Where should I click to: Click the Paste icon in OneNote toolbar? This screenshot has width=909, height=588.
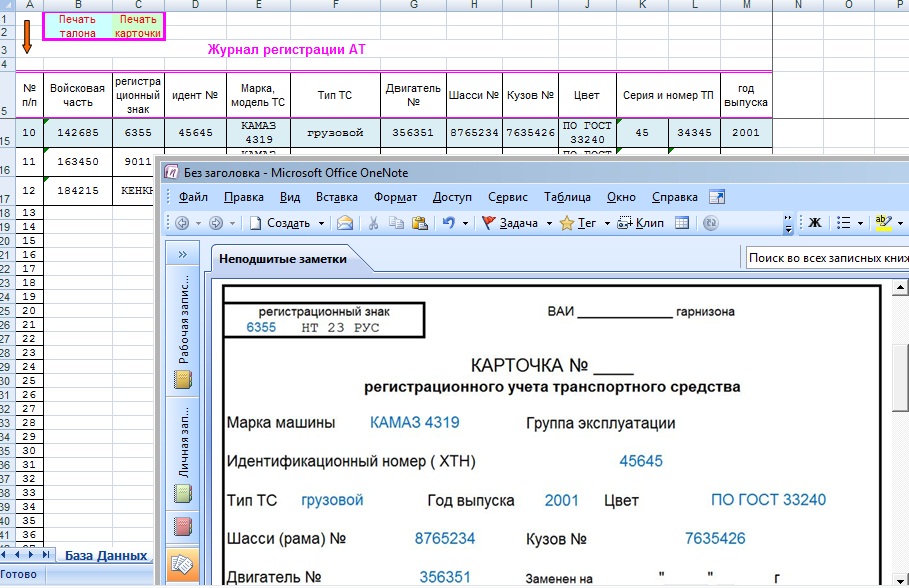pyautogui.click(x=422, y=222)
